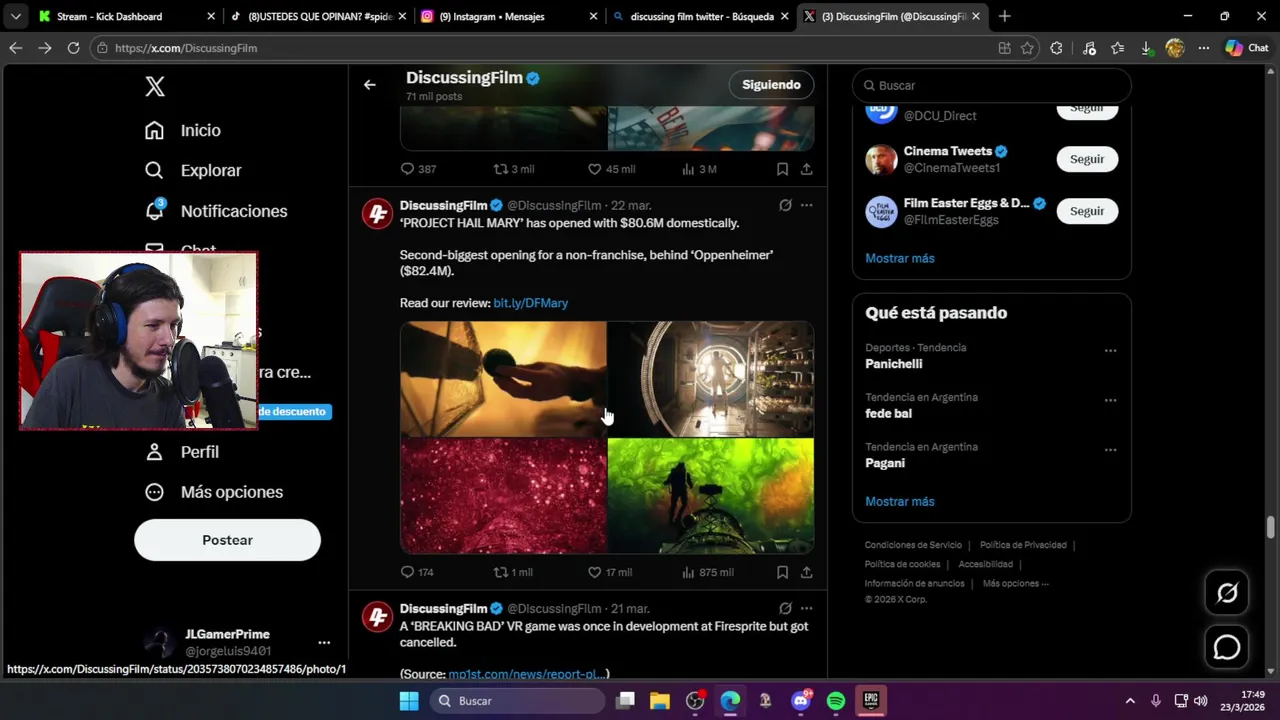Screen dimensions: 1280x720
Task: Open browser Copilot Chat button
Action: 1247,48
